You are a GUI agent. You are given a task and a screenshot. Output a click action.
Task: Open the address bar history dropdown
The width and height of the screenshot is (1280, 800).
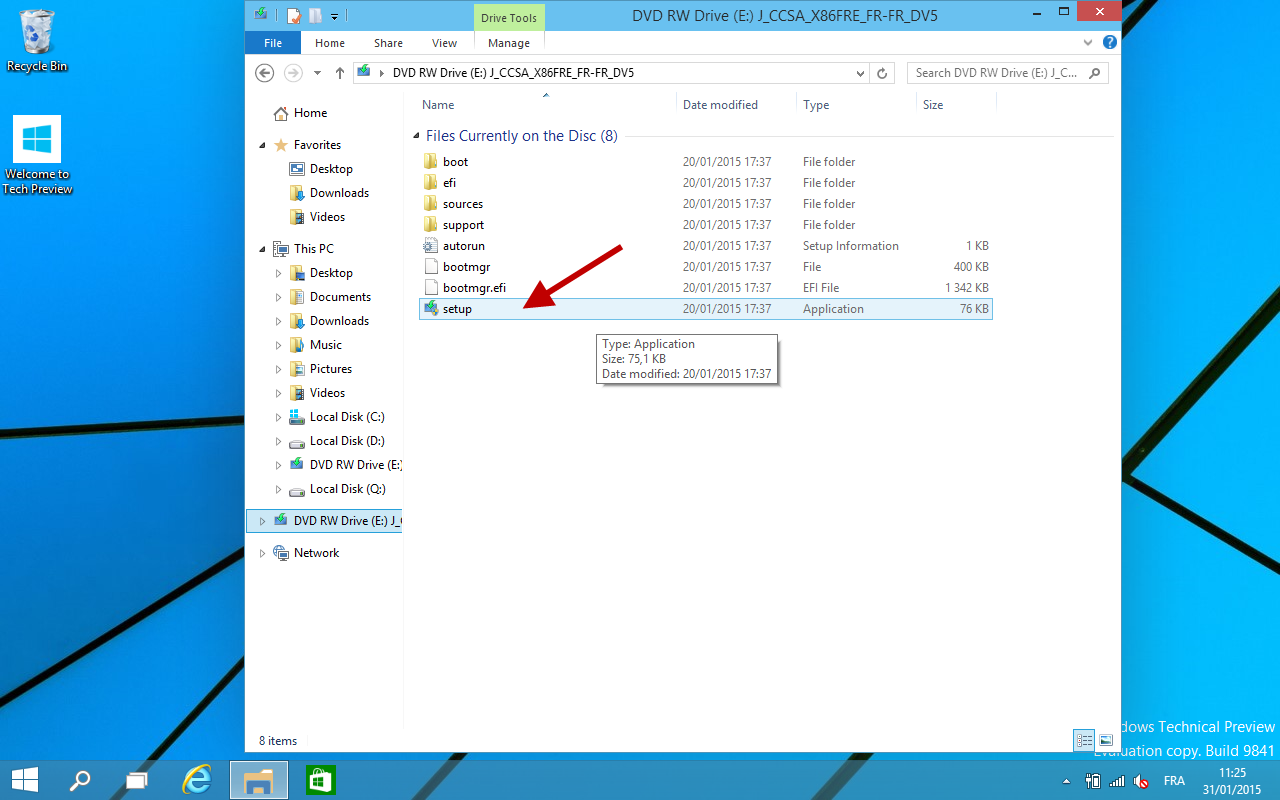click(x=861, y=73)
